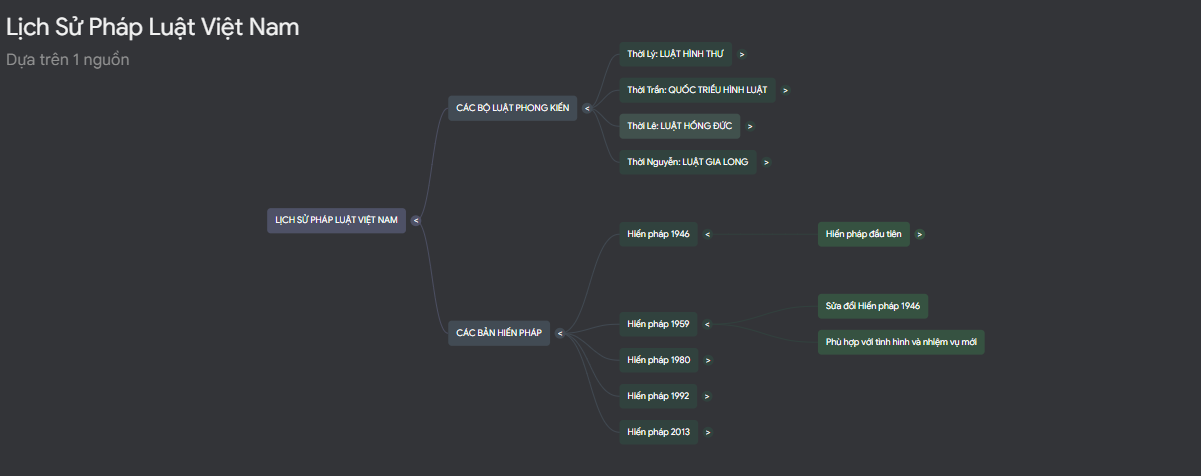Click the LỊCH SỬ PHÁP LUẬT VIỆT NAM root label

[336, 220]
